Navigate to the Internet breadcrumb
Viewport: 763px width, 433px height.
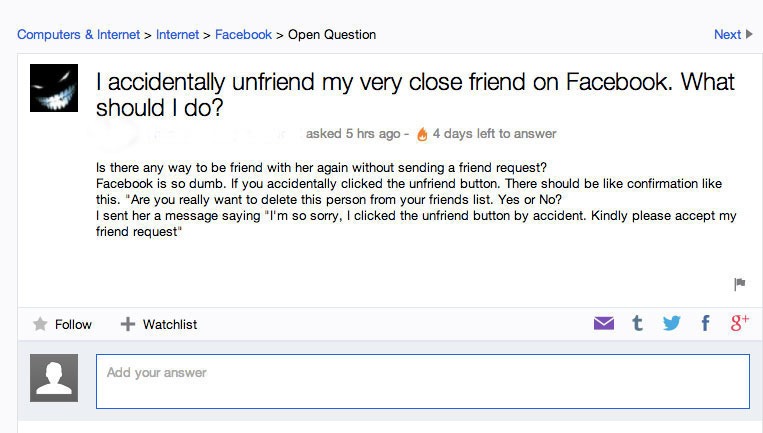(177, 34)
